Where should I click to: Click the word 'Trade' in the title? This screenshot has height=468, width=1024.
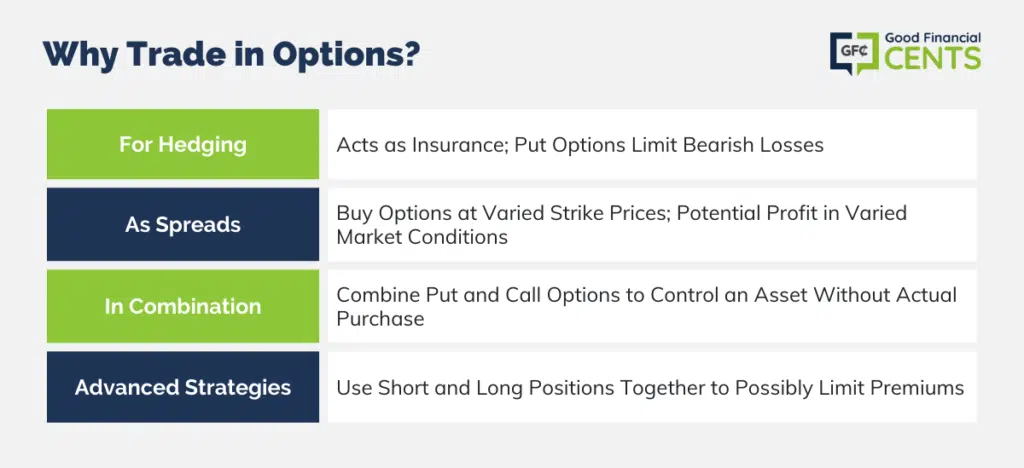click(x=170, y=55)
